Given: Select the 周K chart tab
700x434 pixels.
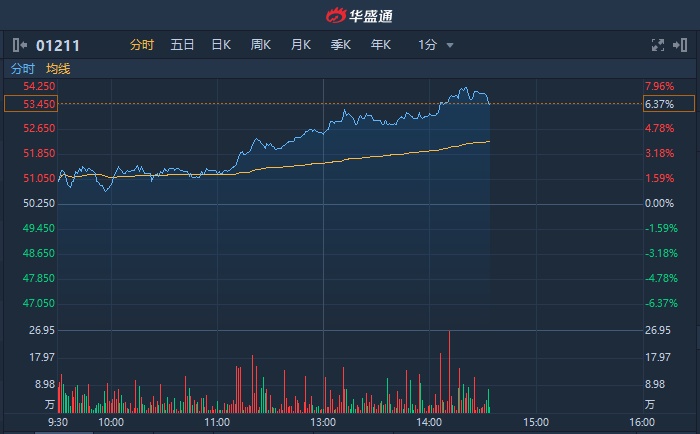Looking at the screenshot, I should (x=261, y=45).
